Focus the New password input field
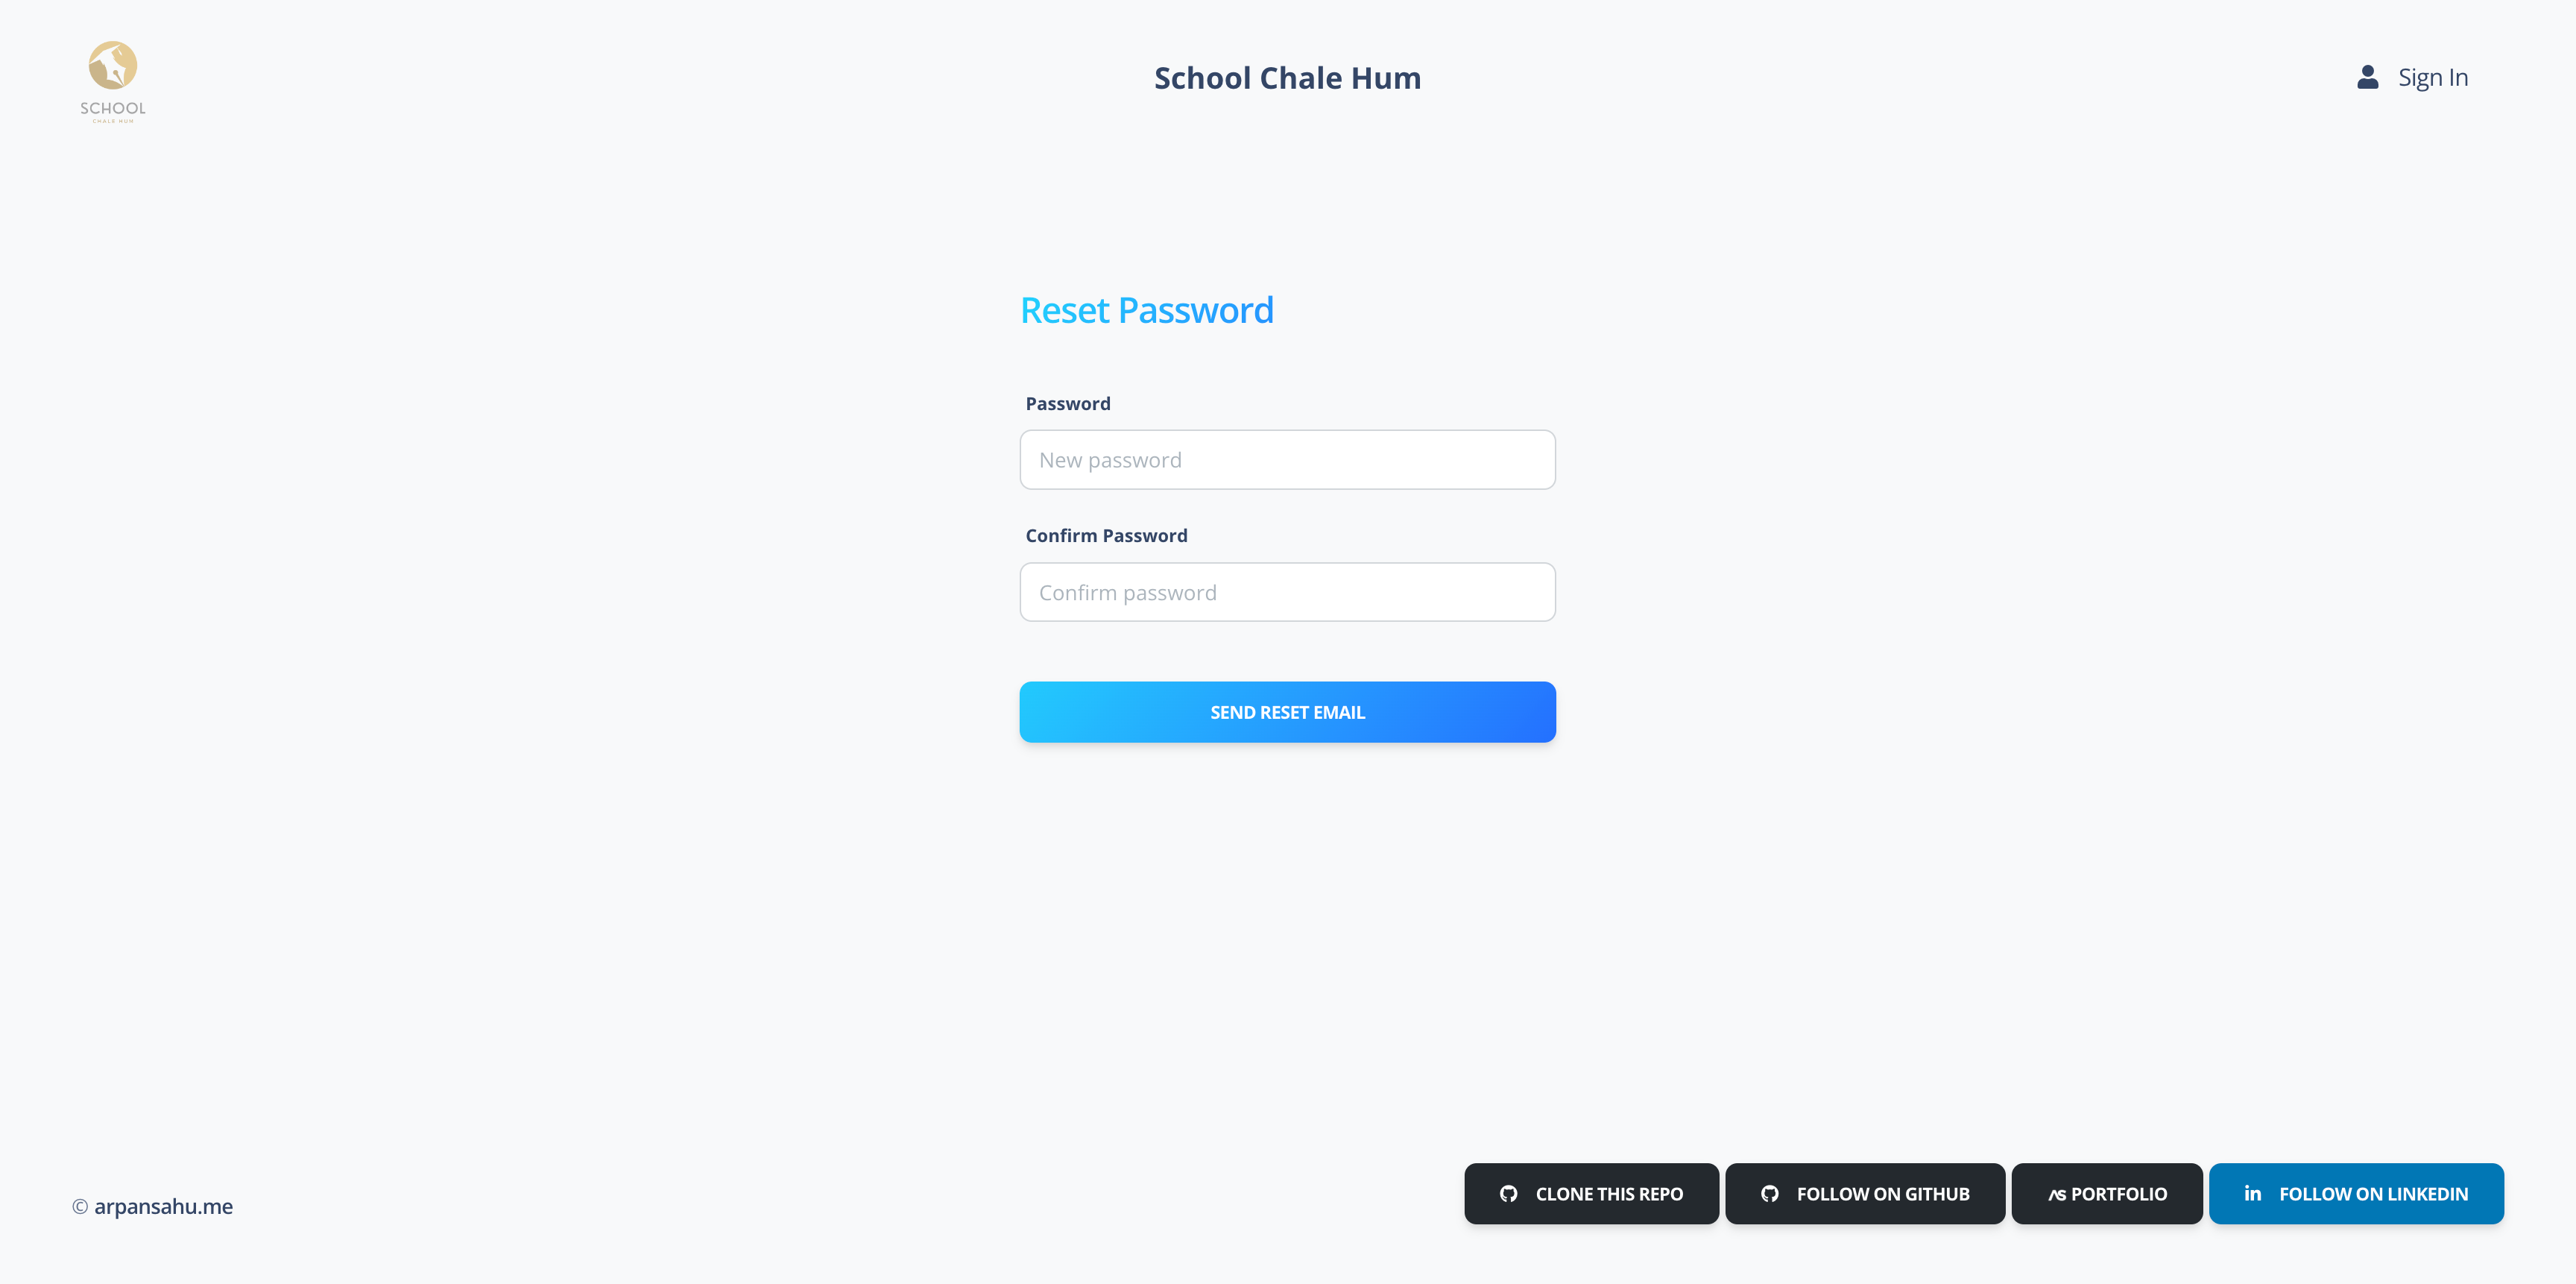Viewport: 2576px width, 1284px height. [x=1287, y=460]
